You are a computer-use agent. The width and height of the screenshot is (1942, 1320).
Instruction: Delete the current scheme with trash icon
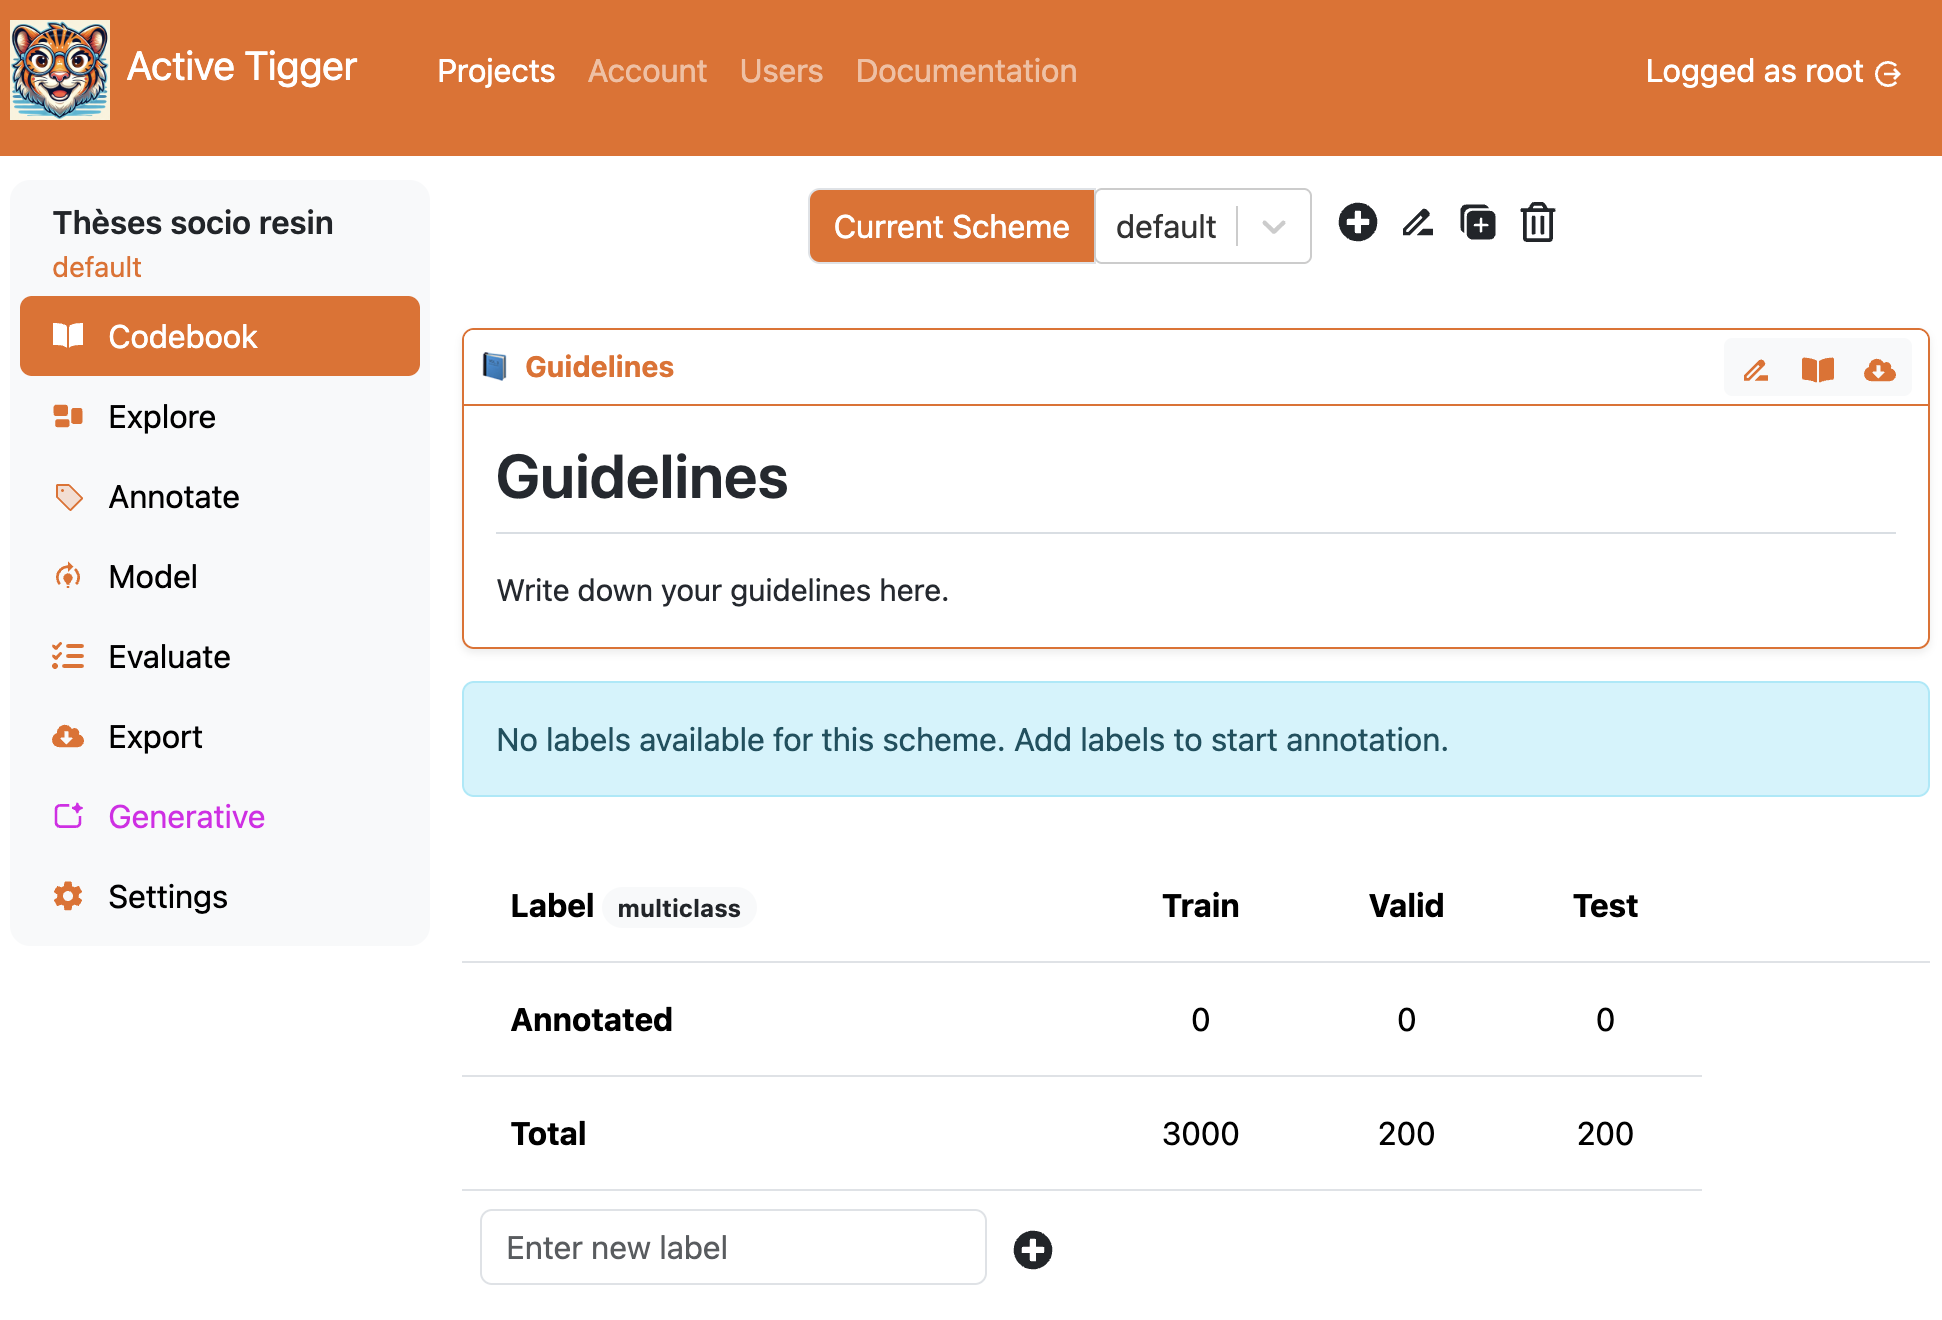point(1537,222)
